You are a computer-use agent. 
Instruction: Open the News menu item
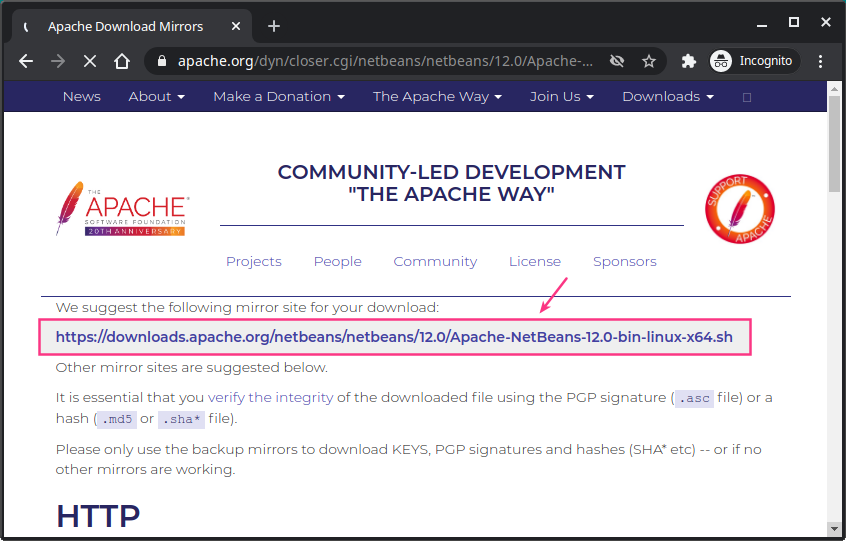(x=81, y=97)
